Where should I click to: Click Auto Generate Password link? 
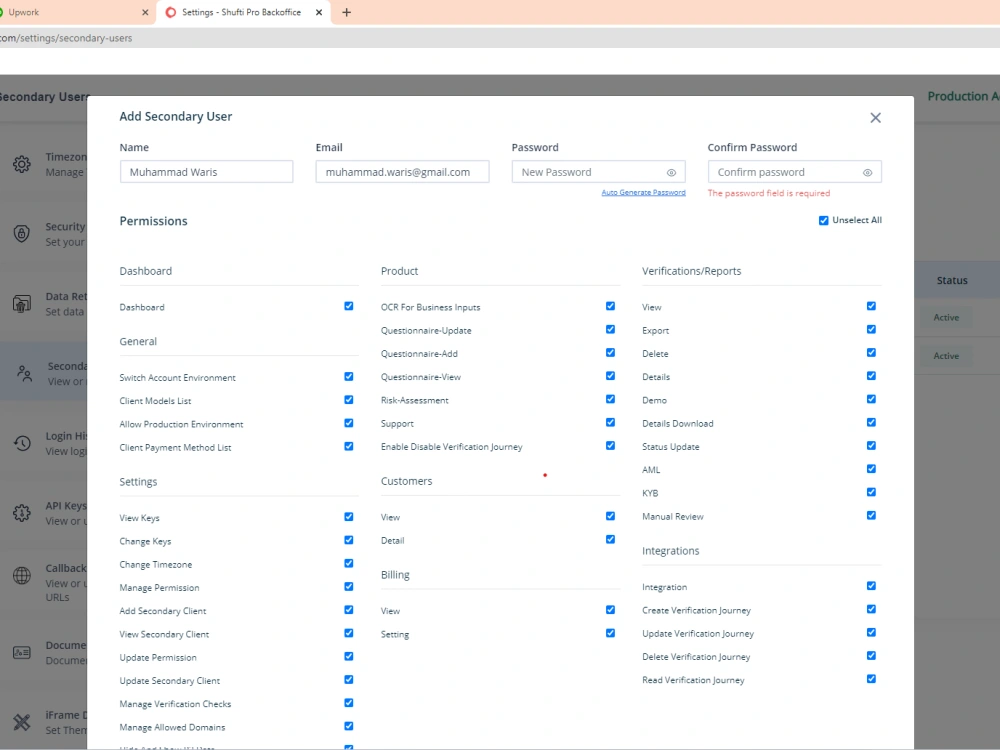[x=643, y=192]
